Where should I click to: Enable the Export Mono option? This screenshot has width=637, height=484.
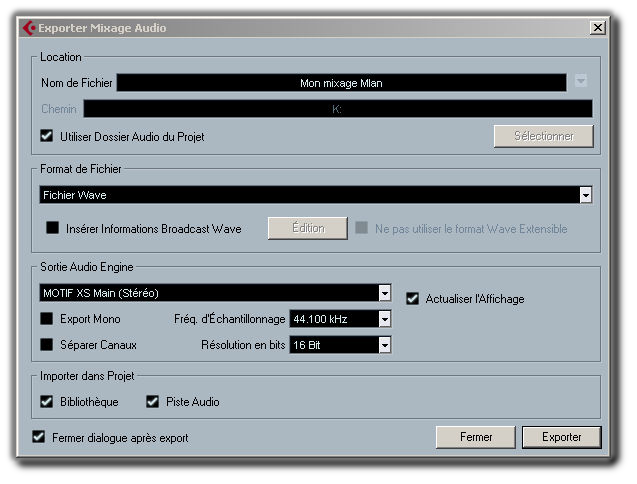(x=47, y=319)
